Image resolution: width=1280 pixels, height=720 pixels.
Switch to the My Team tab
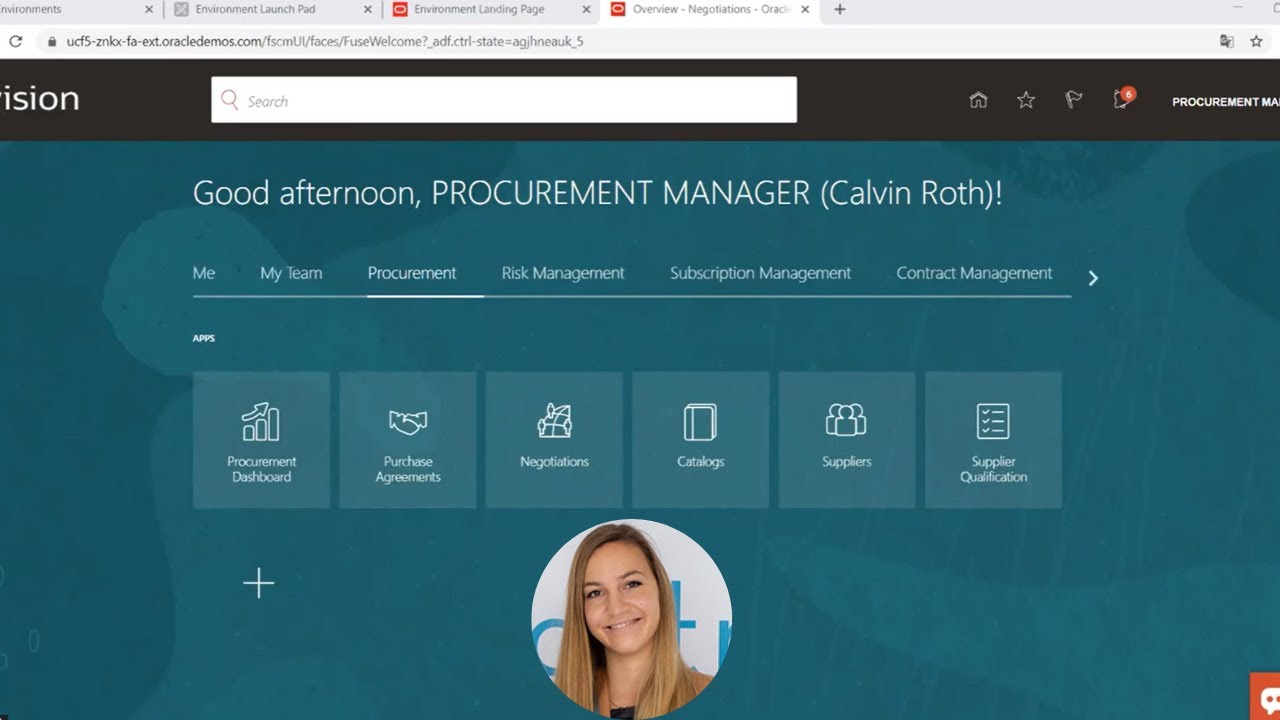291,273
